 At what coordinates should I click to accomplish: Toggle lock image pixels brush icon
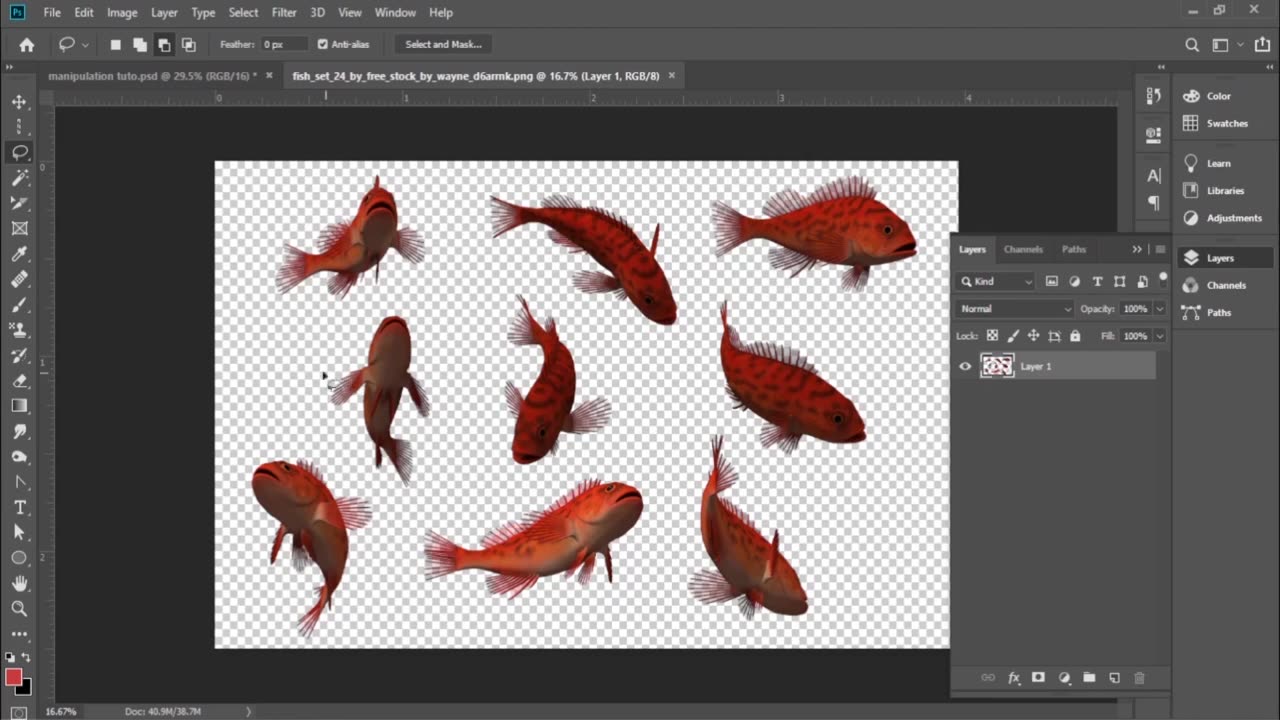coord(1013,336)
